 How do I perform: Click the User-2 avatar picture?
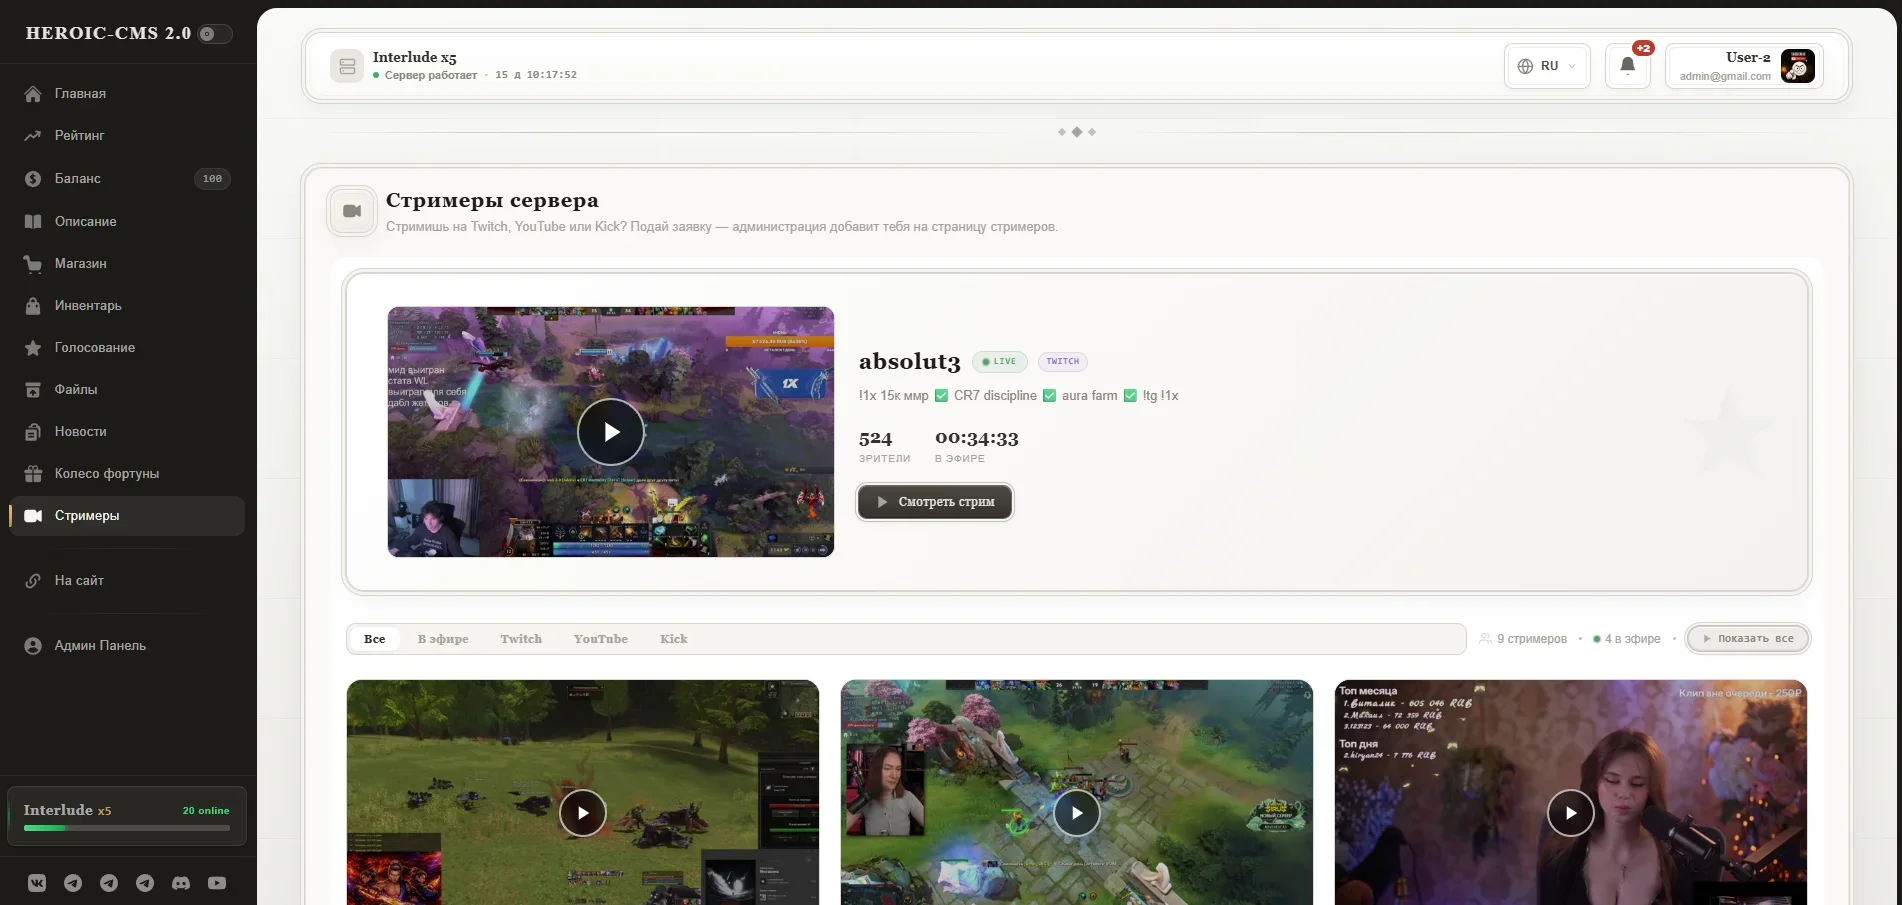click(x=1797, y=66)
